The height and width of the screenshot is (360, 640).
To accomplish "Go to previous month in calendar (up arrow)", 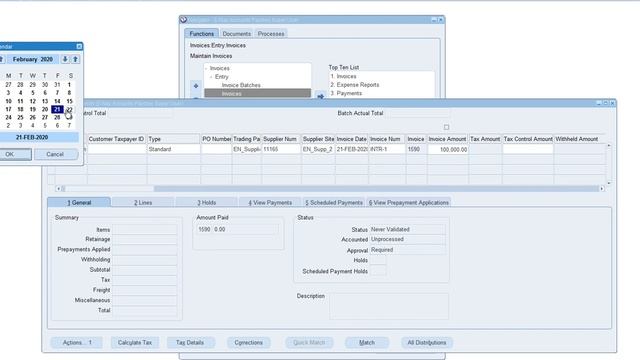I will [76, 60].
